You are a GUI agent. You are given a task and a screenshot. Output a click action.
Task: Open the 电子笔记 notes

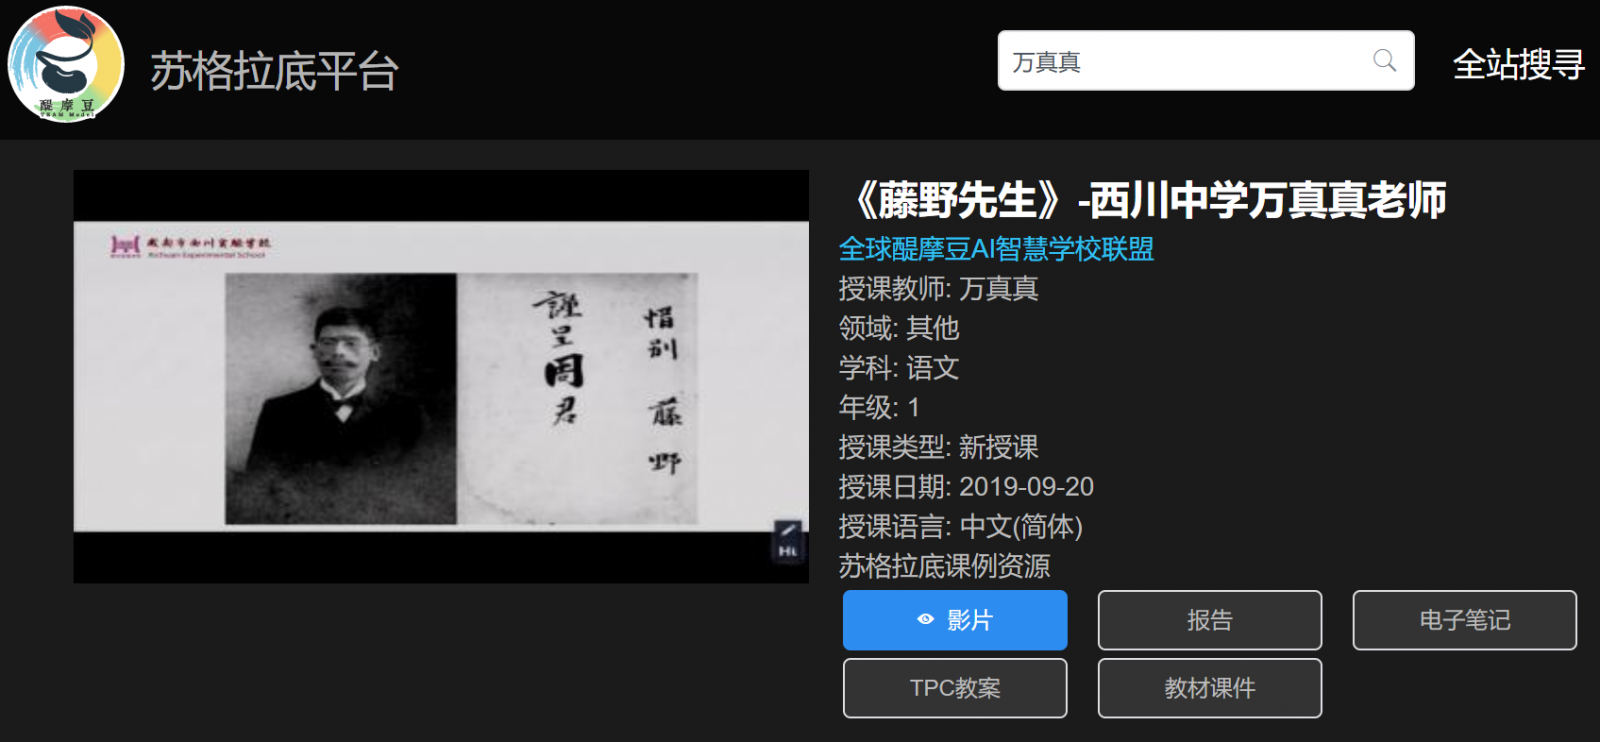coord(1465,620)
